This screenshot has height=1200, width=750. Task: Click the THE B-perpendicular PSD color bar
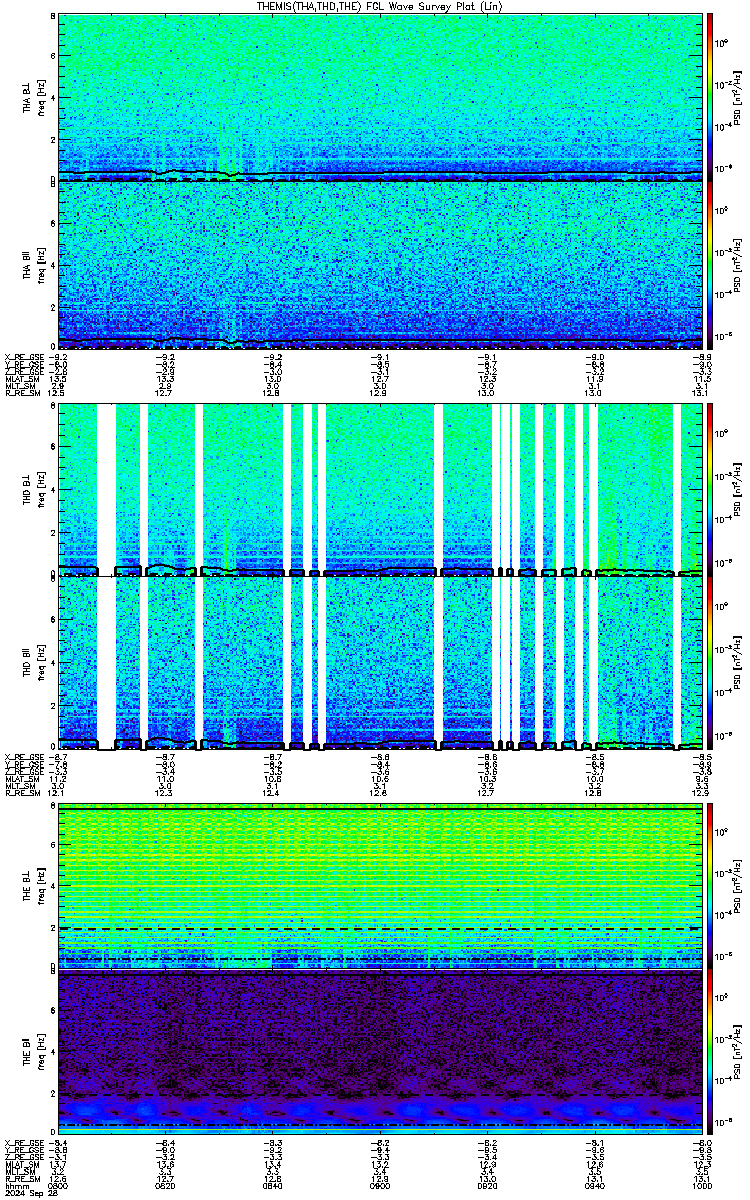(x=710, y=885)
